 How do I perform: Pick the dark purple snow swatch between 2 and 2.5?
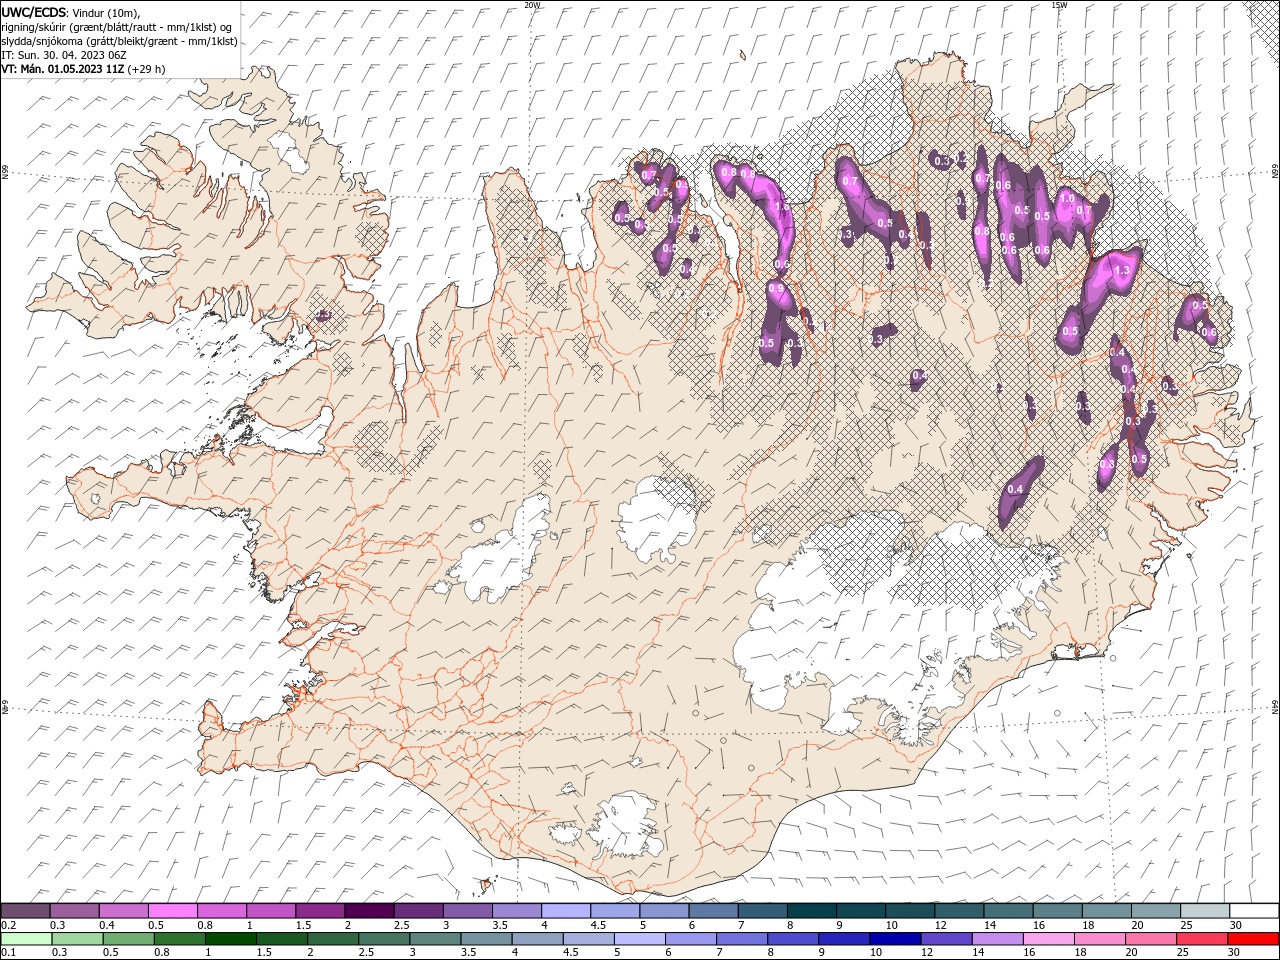coord(369,911)
